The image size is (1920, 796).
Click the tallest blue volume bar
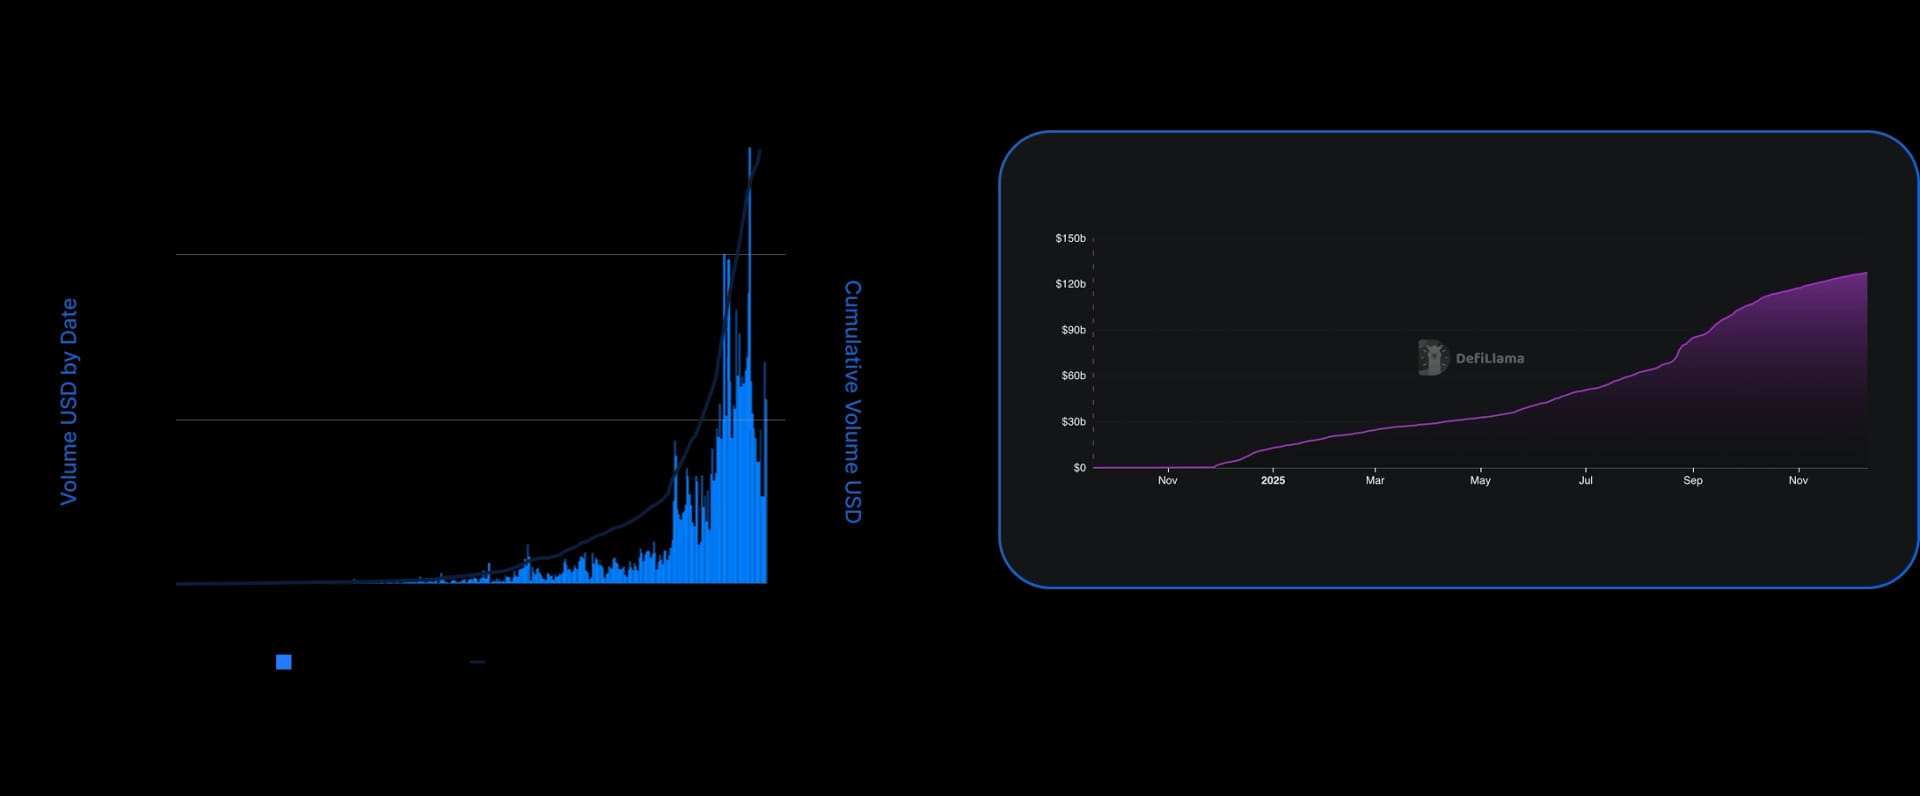click(x=749, y=365)
